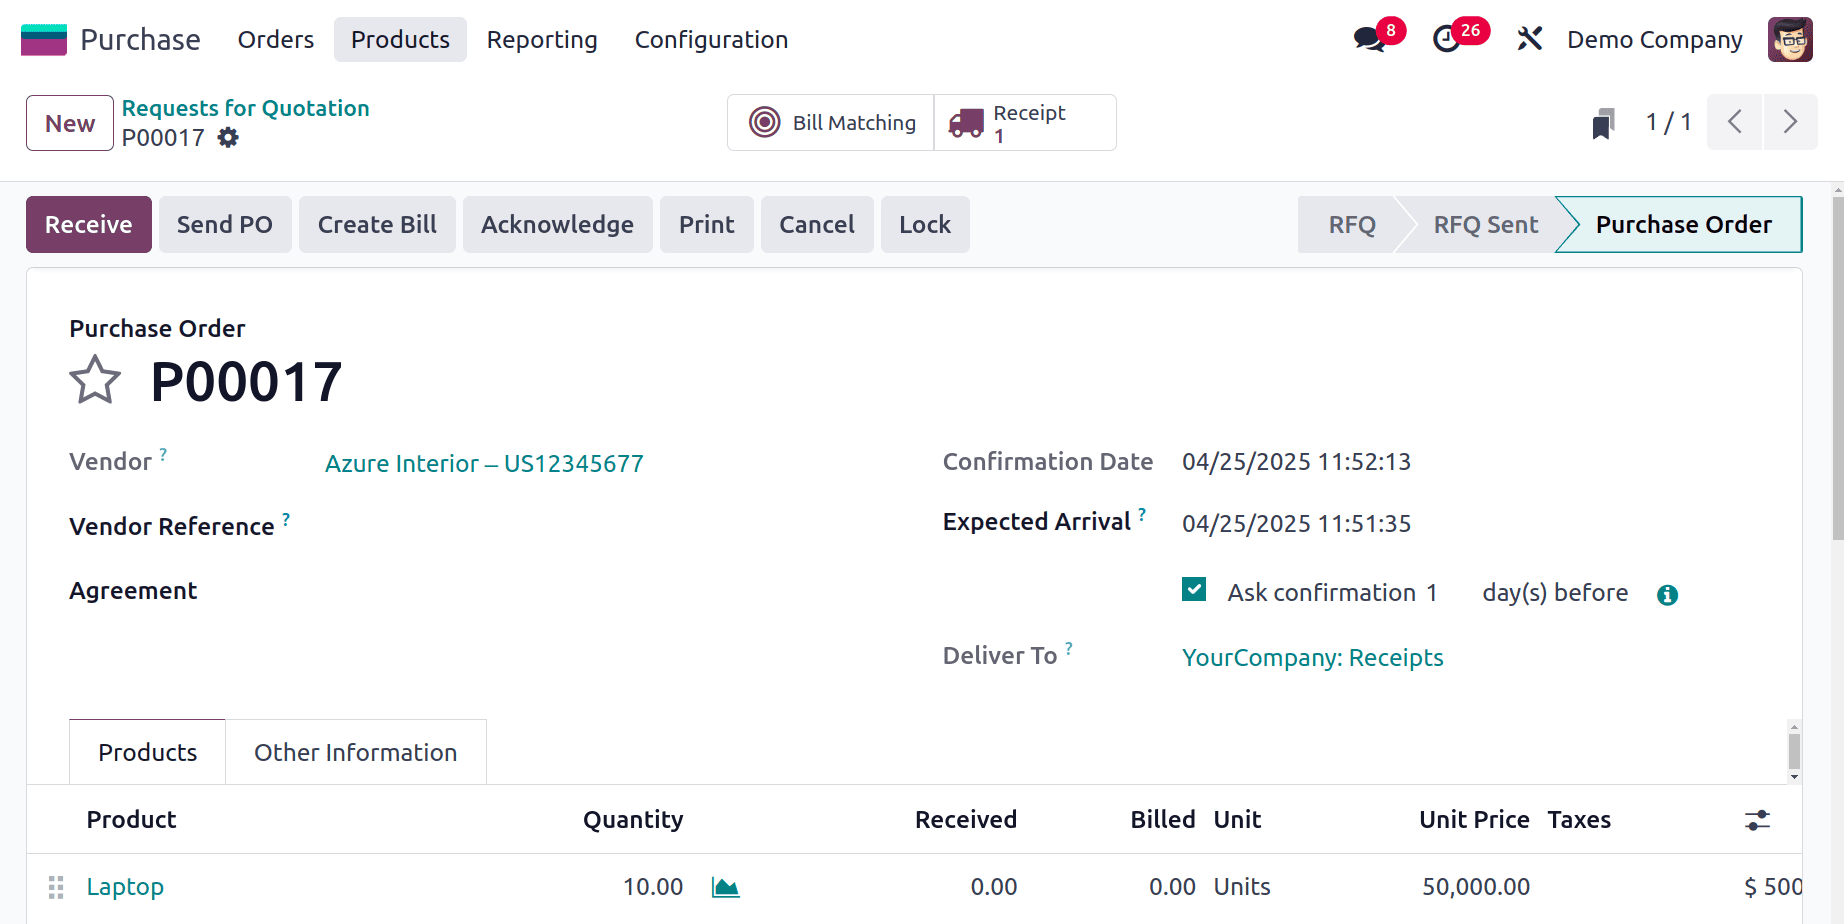
Task: Open the Orders menu
Action: pyautogui.click(x=276, y=40)
